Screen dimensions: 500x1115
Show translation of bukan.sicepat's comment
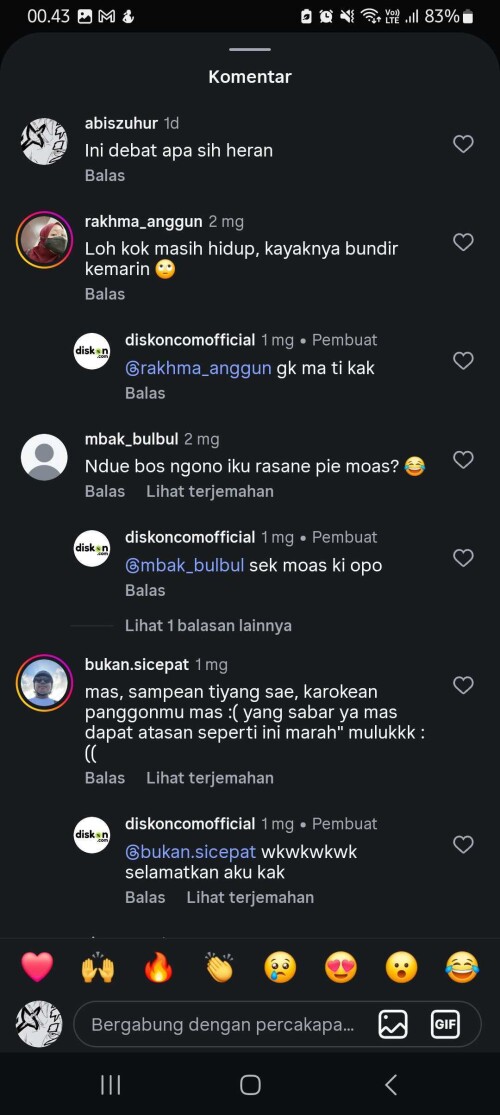(210, 778)
